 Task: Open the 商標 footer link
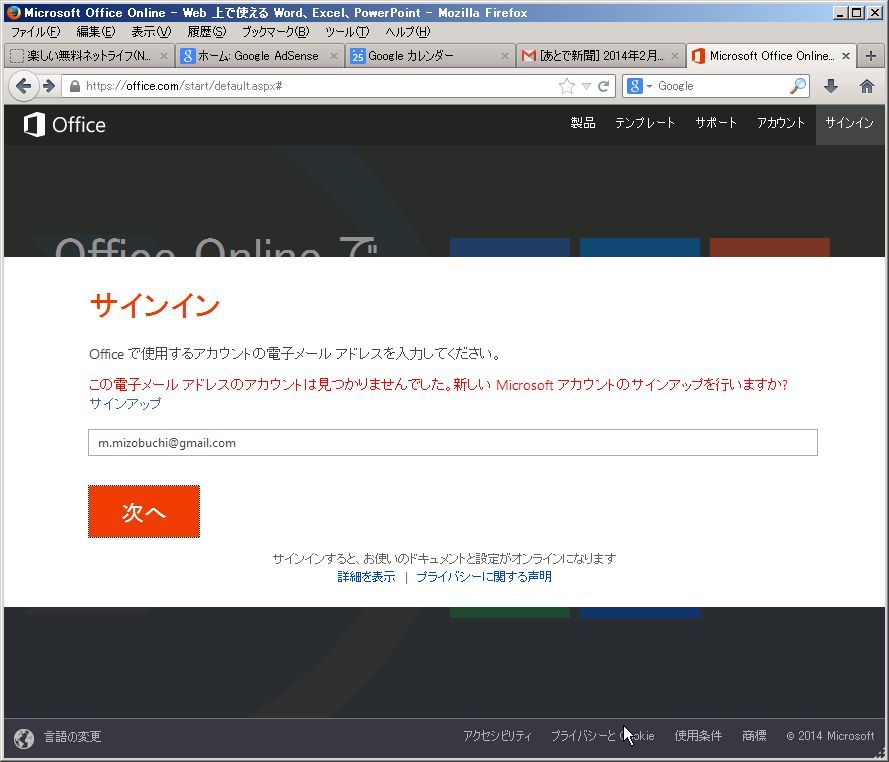[754, 736]
